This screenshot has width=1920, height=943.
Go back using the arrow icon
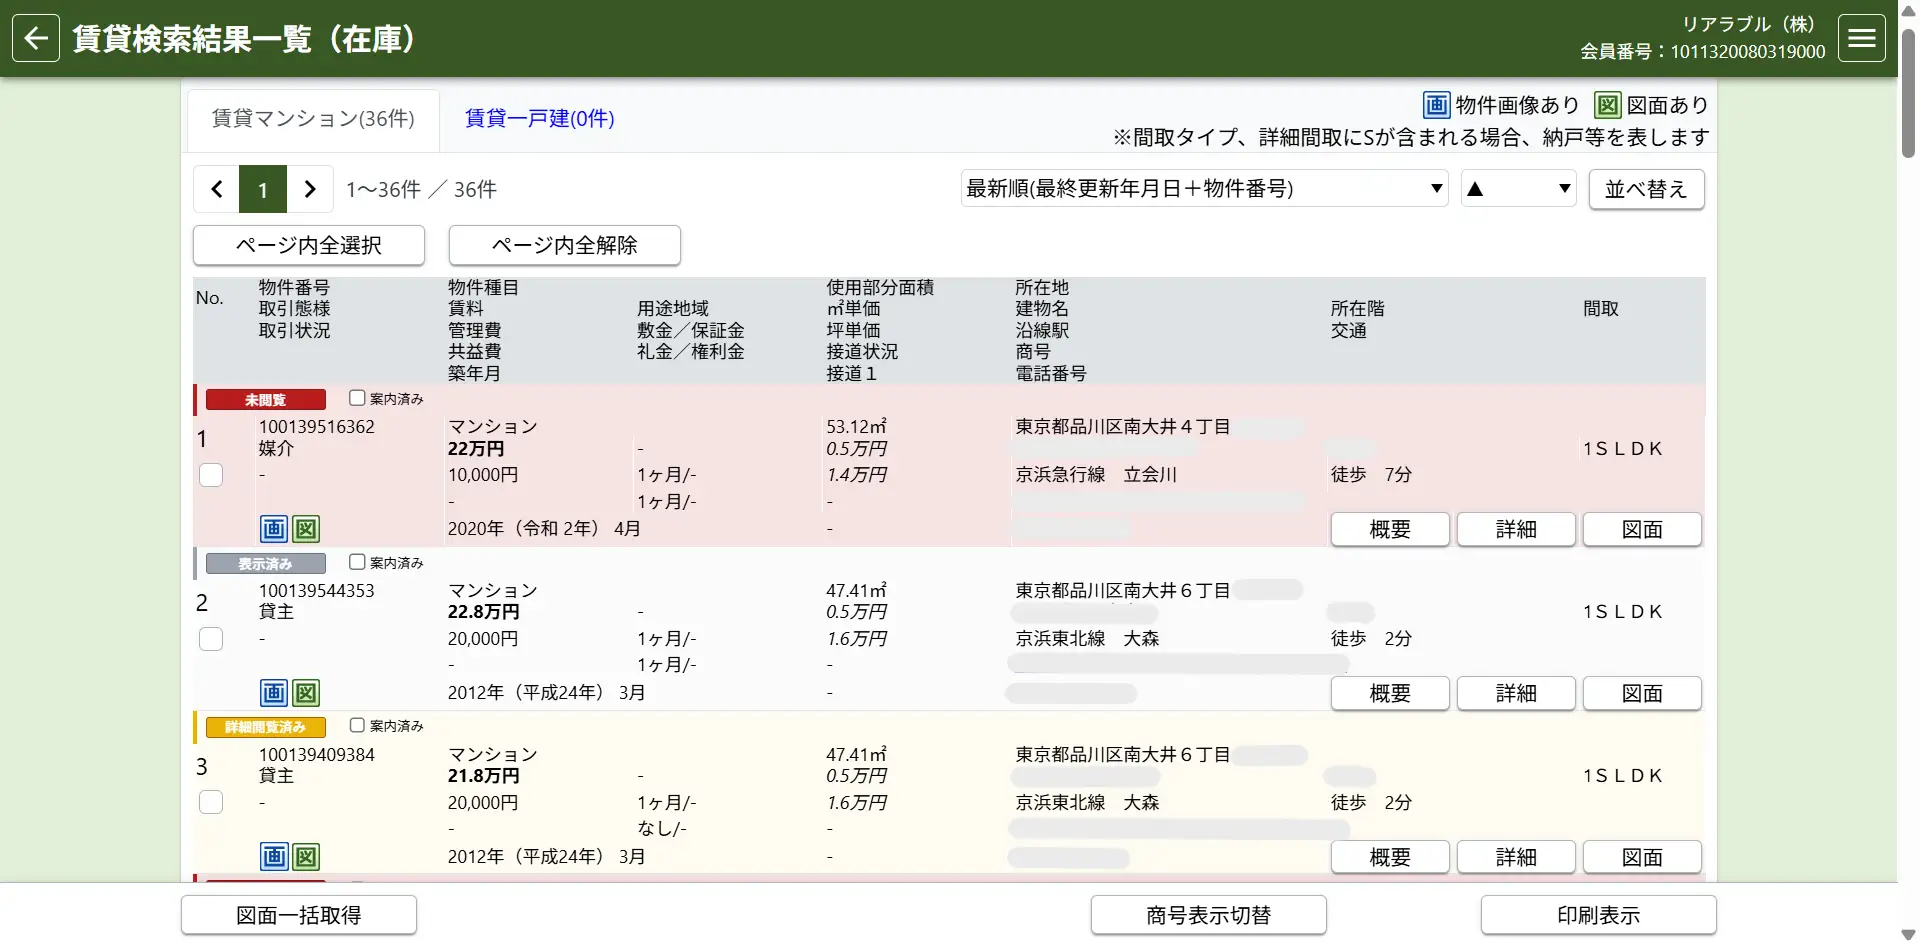[36, 39]
